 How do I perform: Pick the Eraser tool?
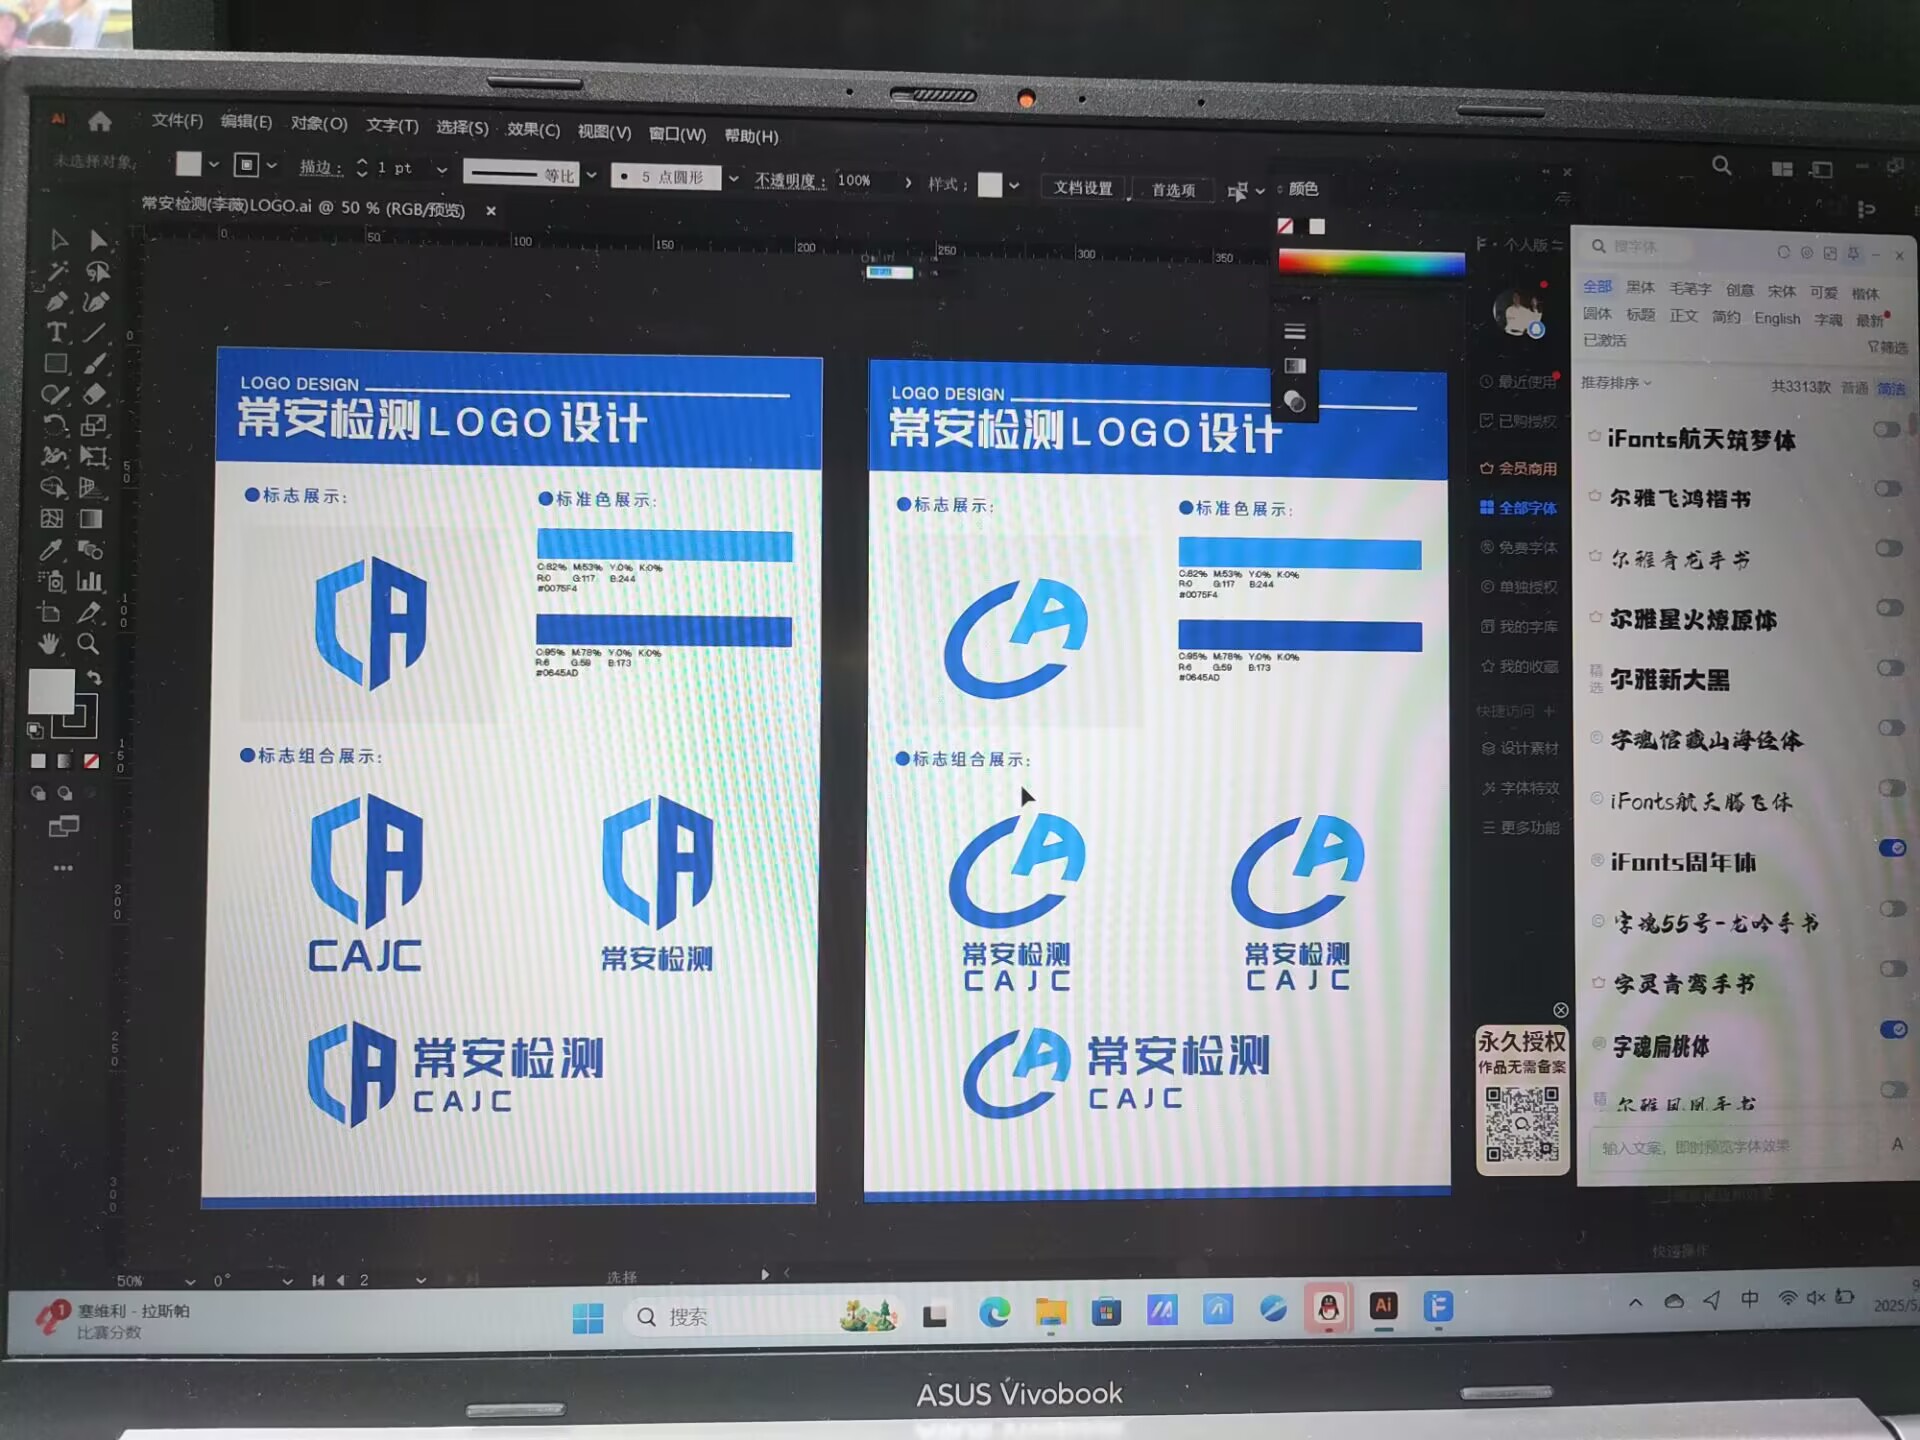tap(94, 394)
